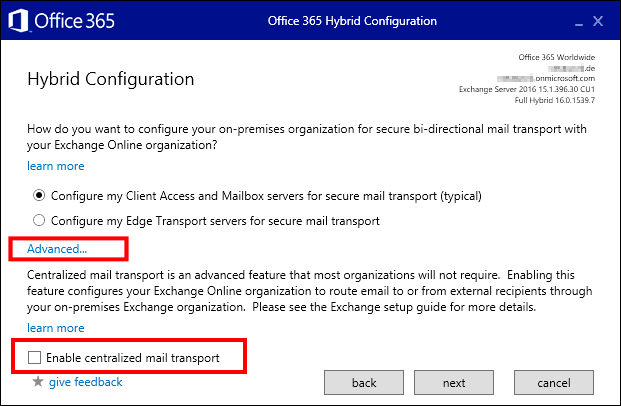
Task: Choose the Edge Transport servers radio button
Action: 39,220
